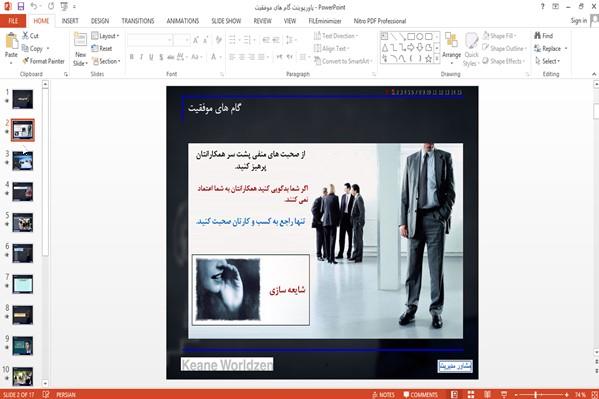Image resolution: width=599 pixels, height=399 pixels.
Task: Click the Paste icon
Action: 11,42
